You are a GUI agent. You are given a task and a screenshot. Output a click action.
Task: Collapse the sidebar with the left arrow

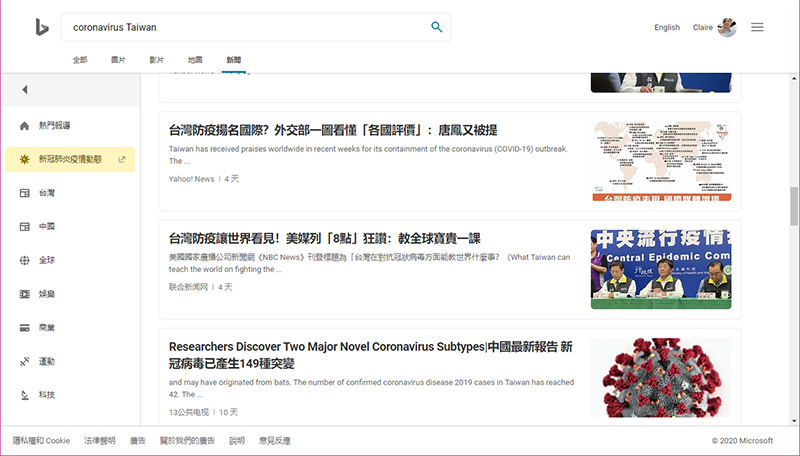pyautogui.click(x=24, y=90)
